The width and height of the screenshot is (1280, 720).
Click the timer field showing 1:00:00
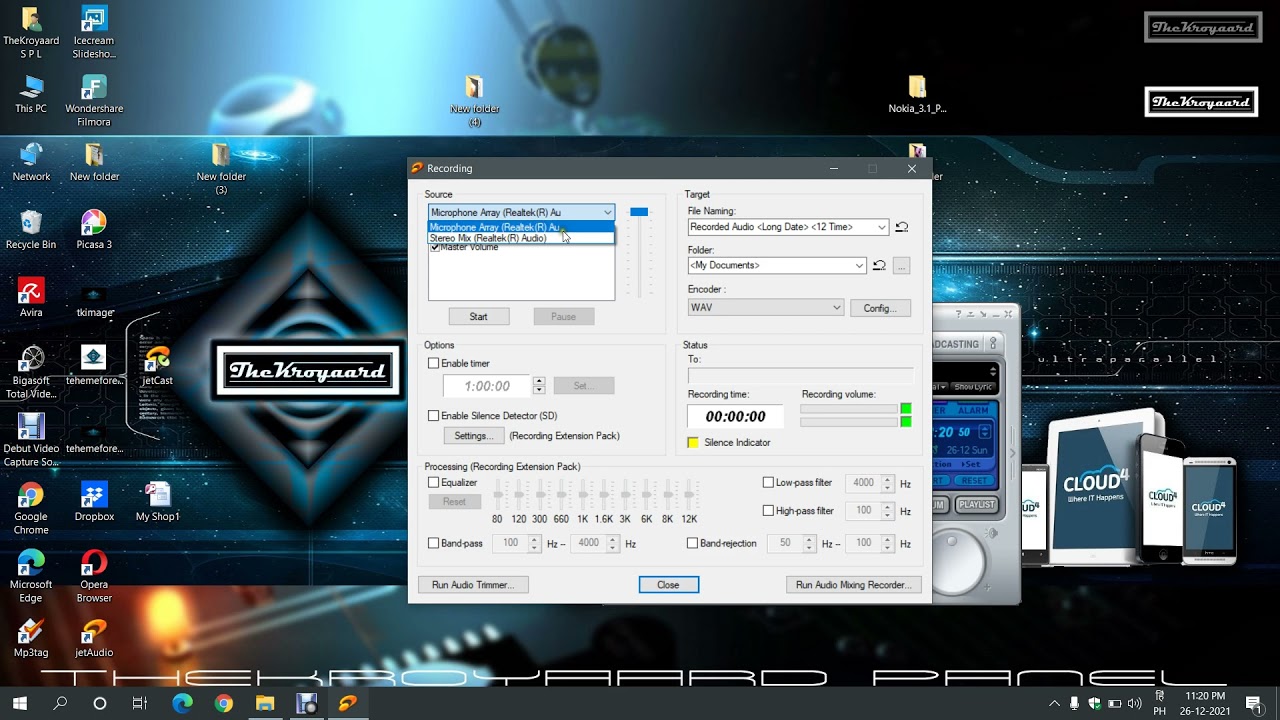coord(487,386)
